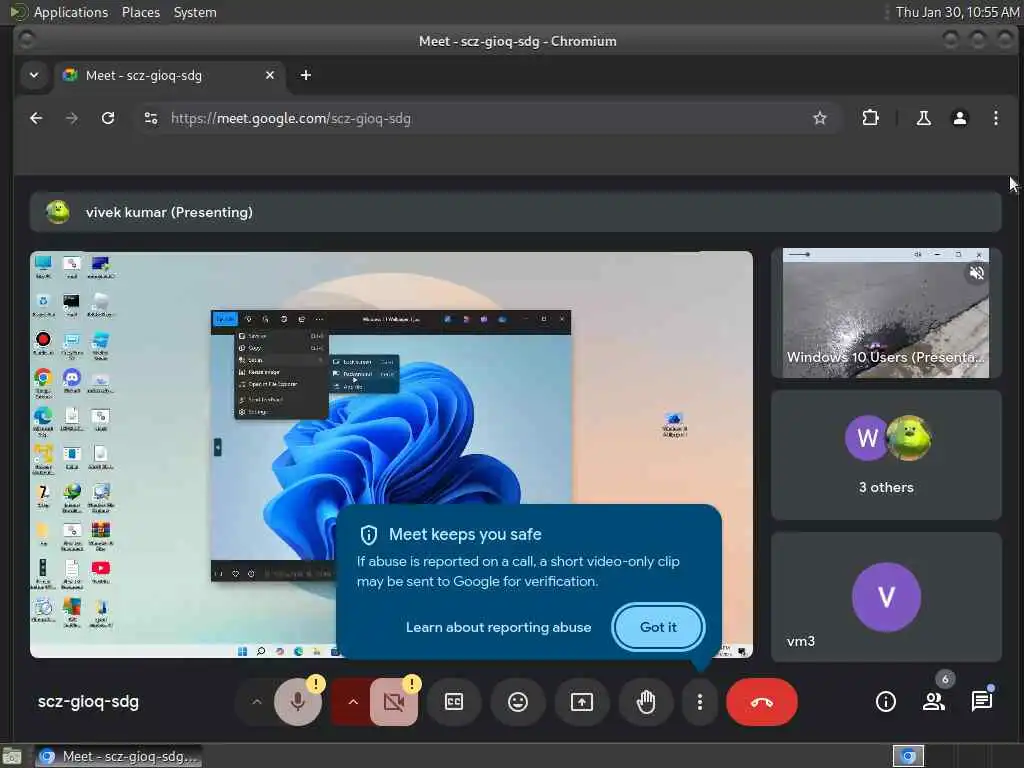
Task: Turn on captions with CC button
Action: click(454, 702)
